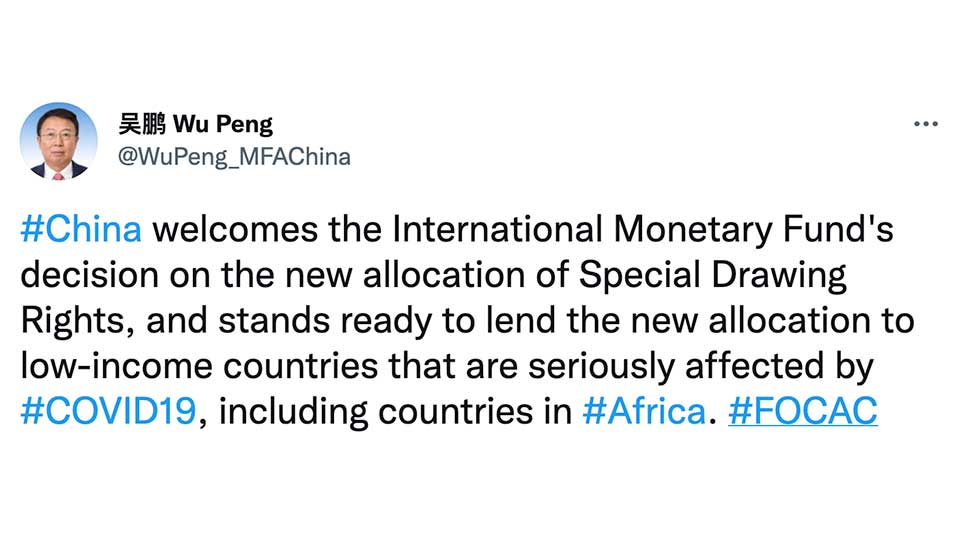Open the #Africa hashtag
This screenshot has height=540, width=960.
(644, 411)
